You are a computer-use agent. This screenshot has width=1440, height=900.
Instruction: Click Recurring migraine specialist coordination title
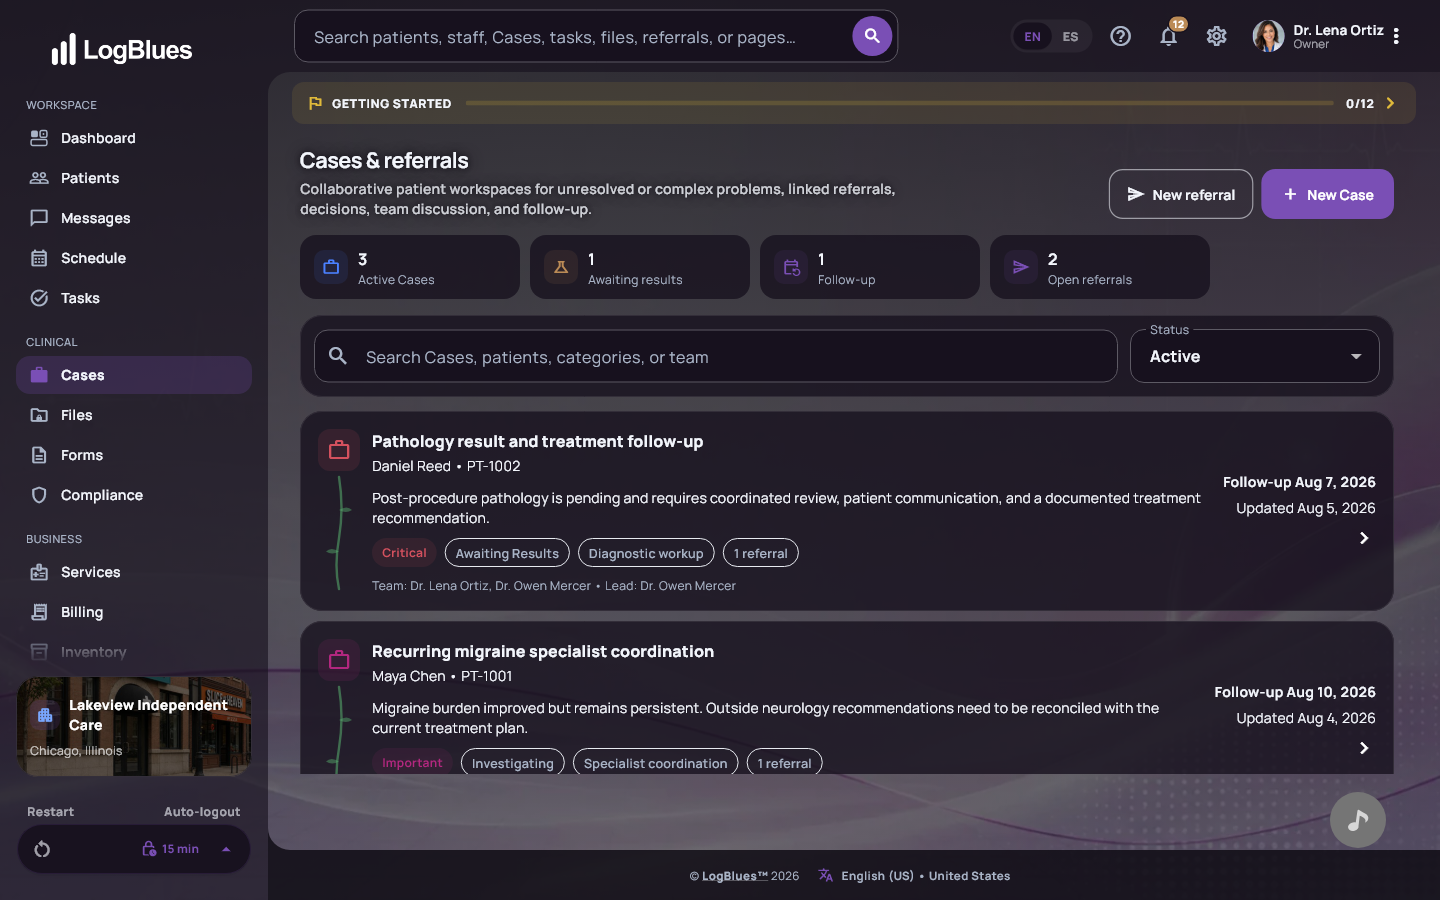(x=543, y=651)
